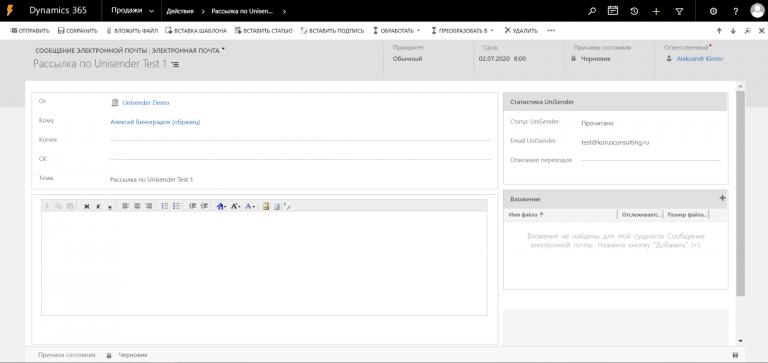768x363 pixels.
Task: Click the Копия recipient input field
Action: [x=300, y=140]
